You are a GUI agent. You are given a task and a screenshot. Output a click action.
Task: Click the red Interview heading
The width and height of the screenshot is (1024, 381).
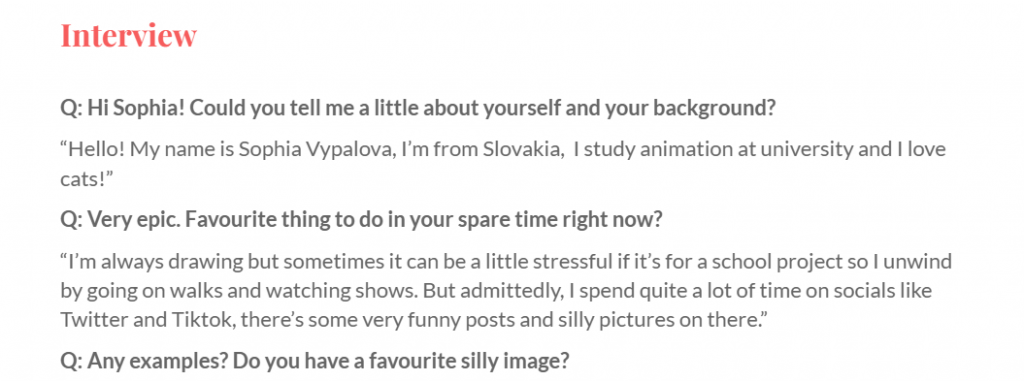[128, 35]
